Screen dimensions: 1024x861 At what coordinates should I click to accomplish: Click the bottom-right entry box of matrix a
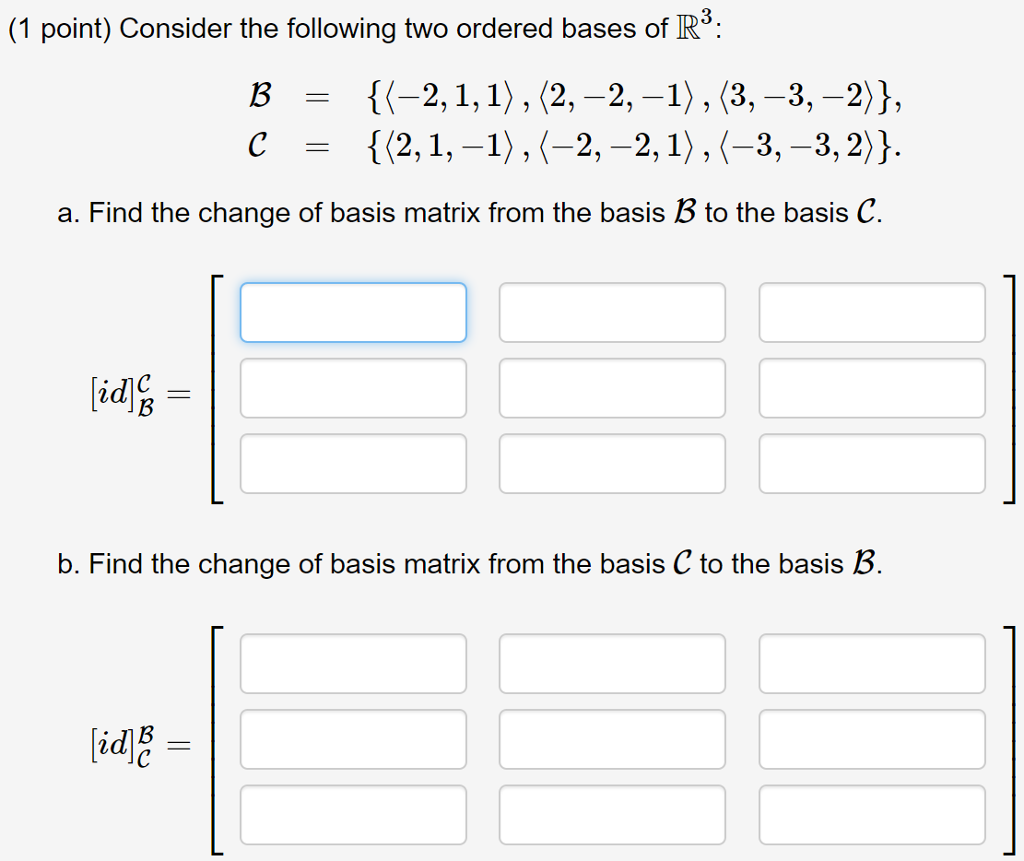[x=872, y=463]
